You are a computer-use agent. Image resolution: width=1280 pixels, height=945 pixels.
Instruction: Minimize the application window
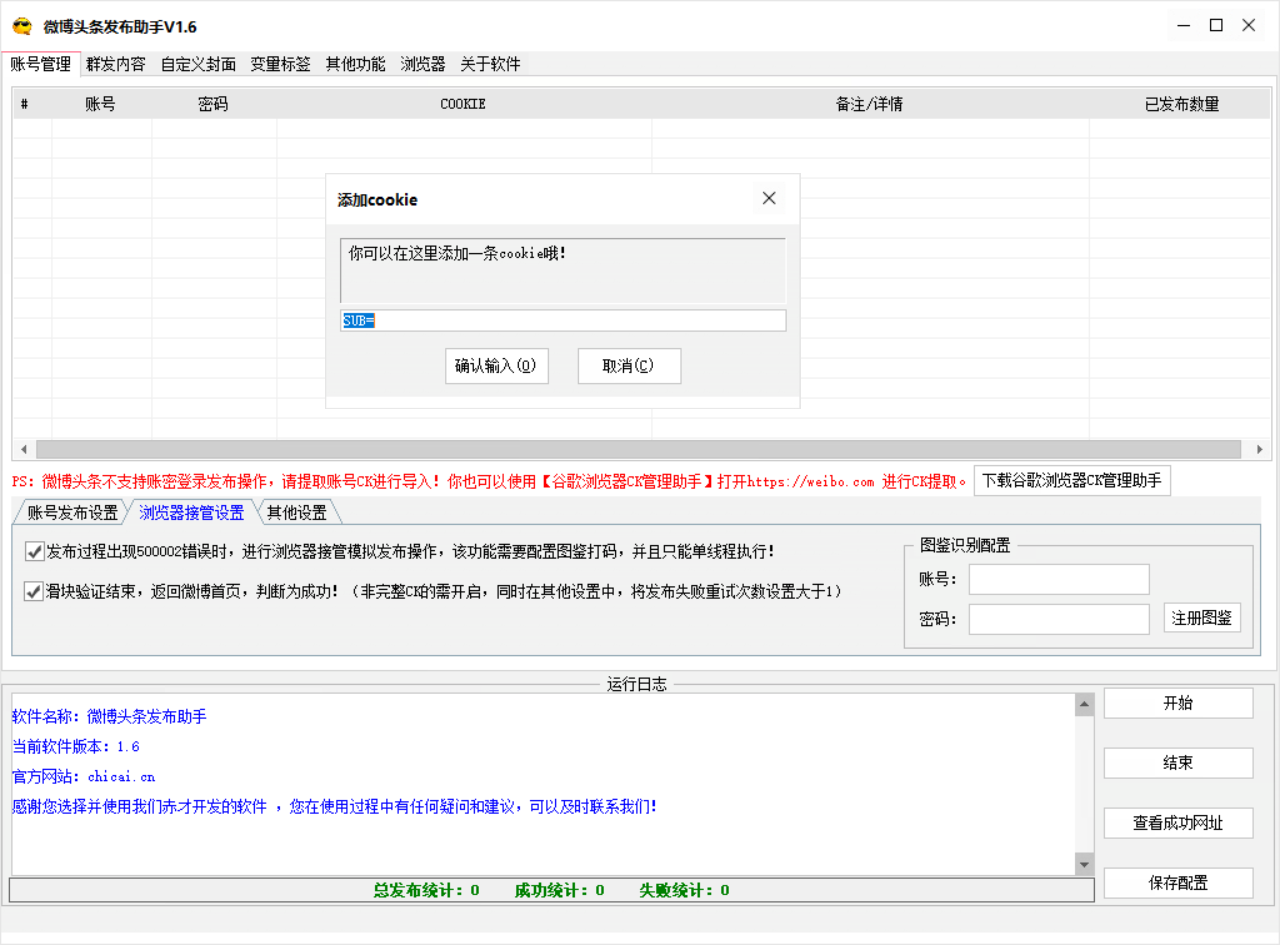(x=1183, y=26)
